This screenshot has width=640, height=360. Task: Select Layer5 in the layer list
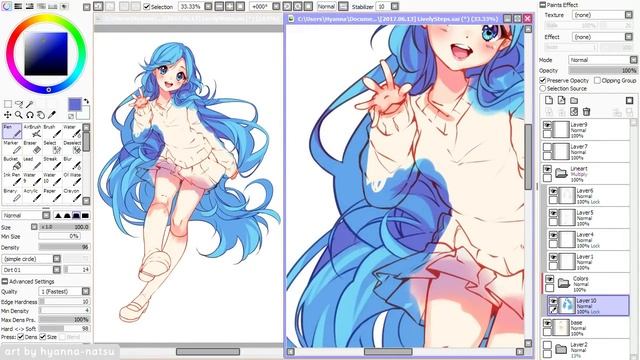pos(589,218)
